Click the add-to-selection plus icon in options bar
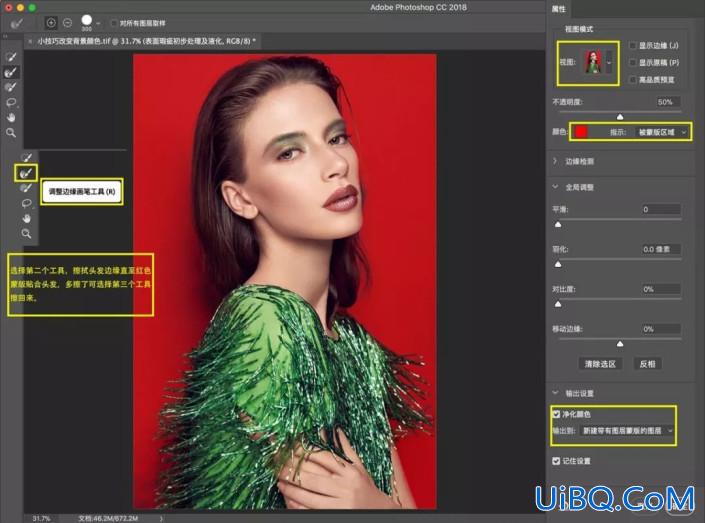Viewport: 705px width, 523px height. 51,22
